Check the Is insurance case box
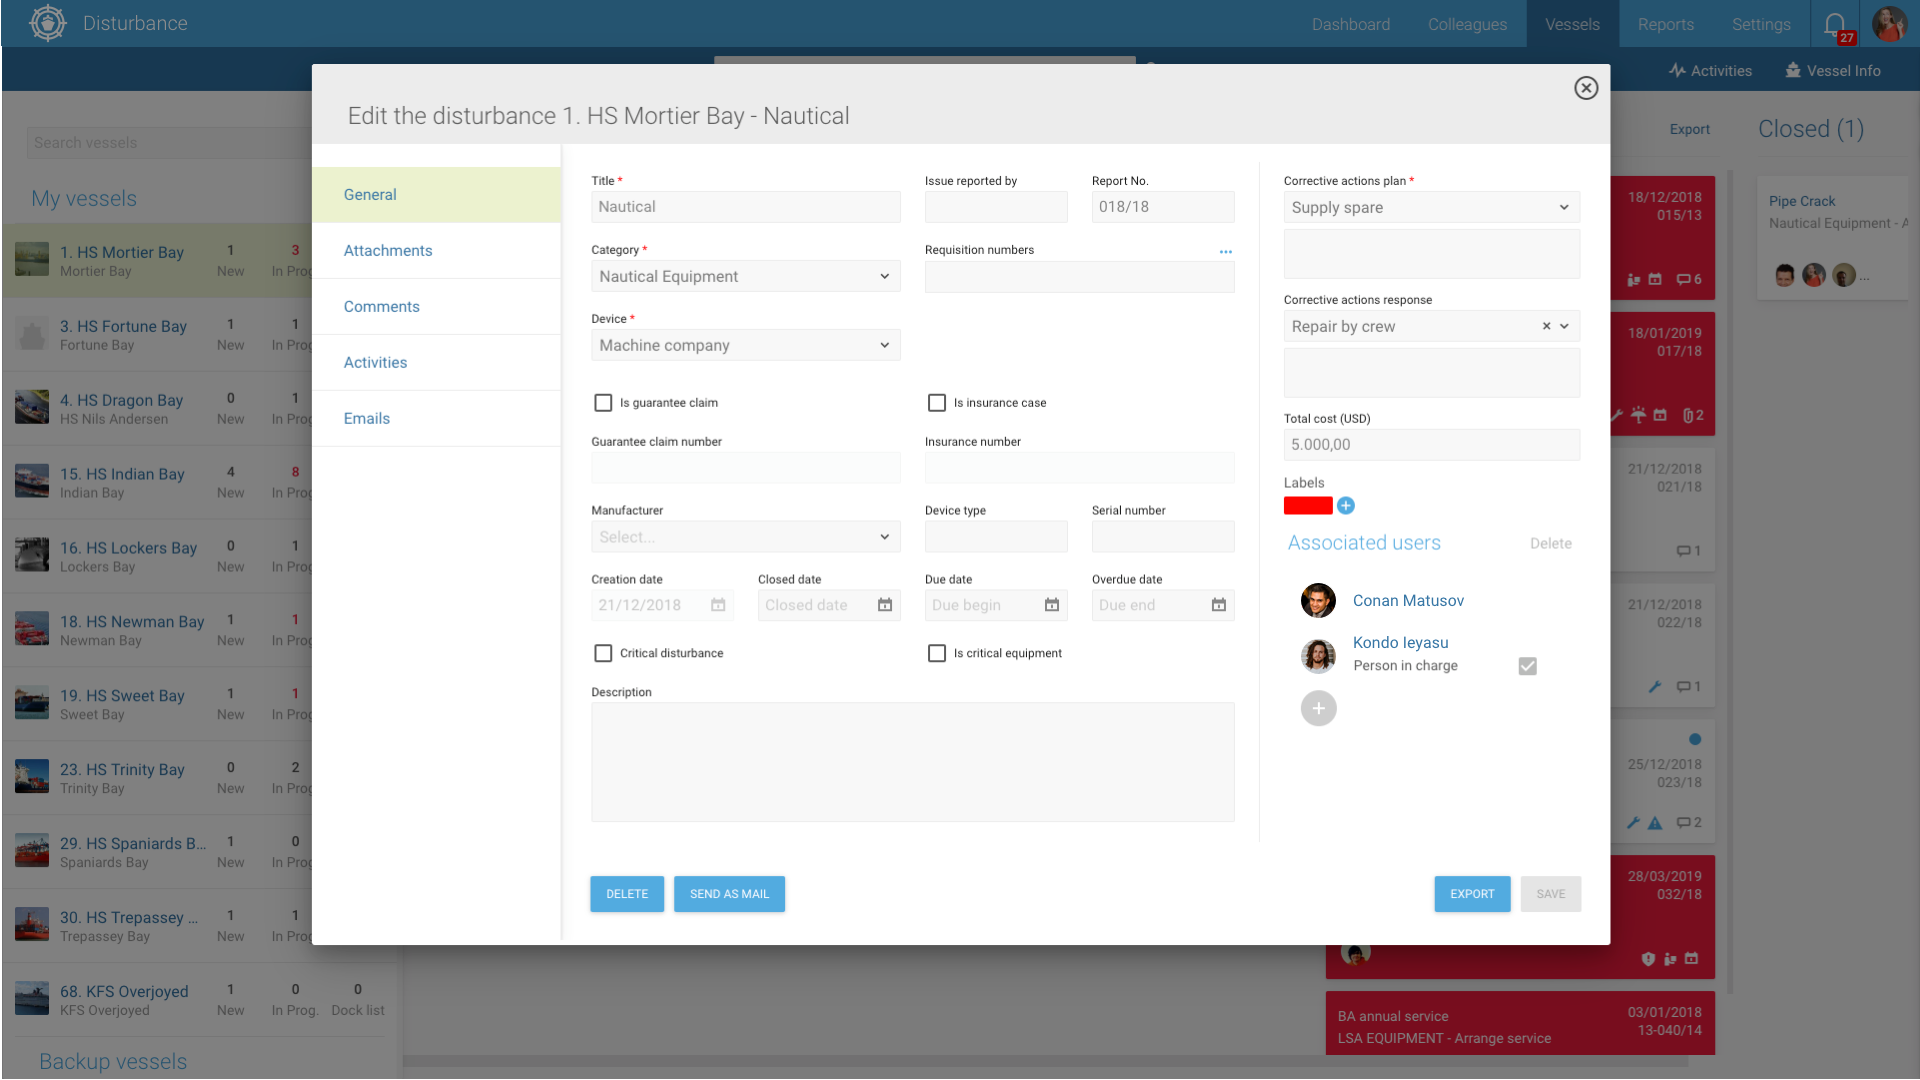1920x1080 pixels. click(937, 403)
